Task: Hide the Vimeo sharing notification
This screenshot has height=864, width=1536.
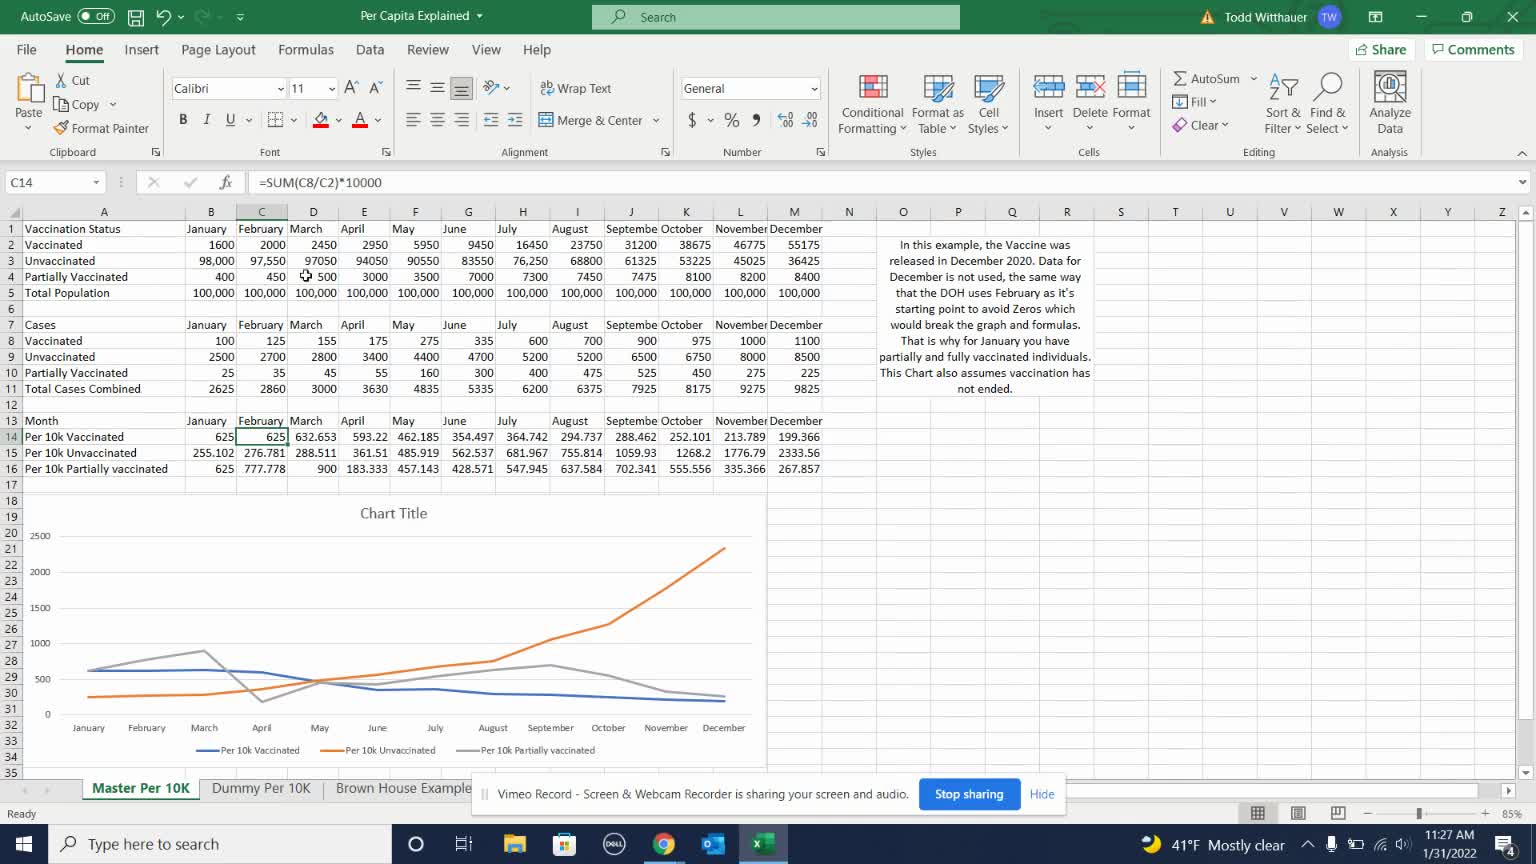Action: tap(1042, 794)
